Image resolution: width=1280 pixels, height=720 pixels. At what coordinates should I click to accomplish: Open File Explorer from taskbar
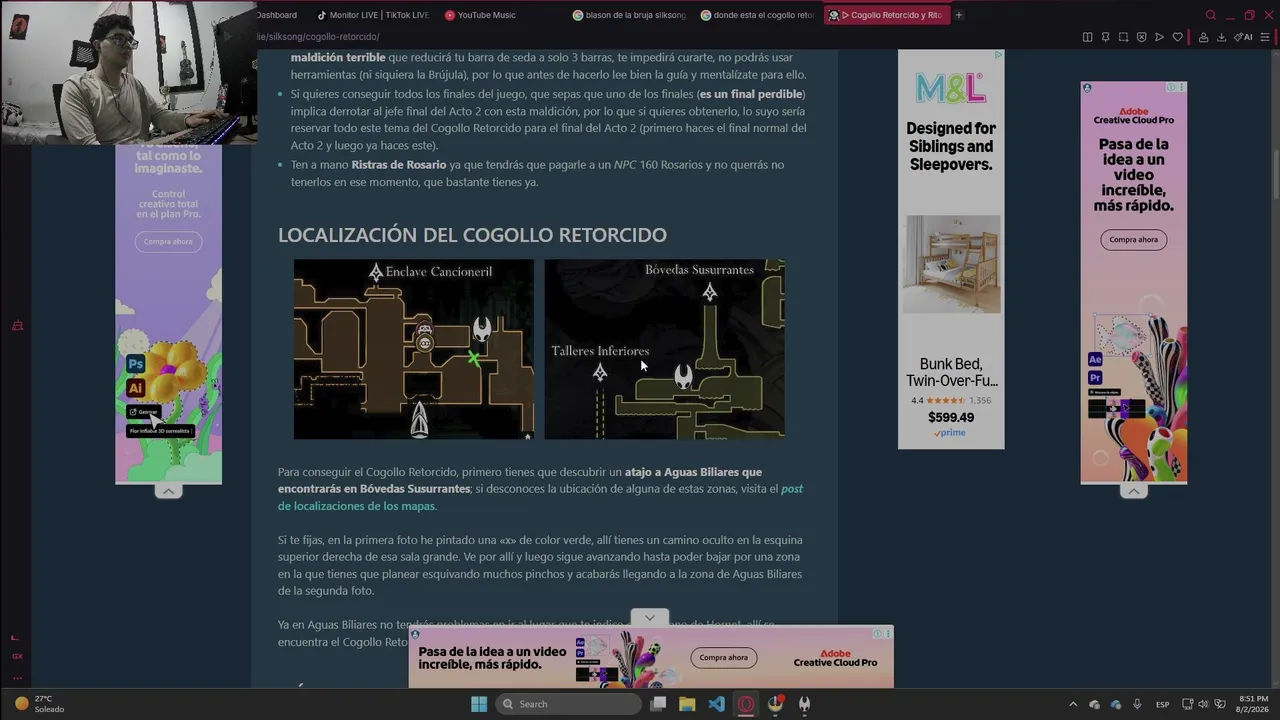click(x=687, y=704)
